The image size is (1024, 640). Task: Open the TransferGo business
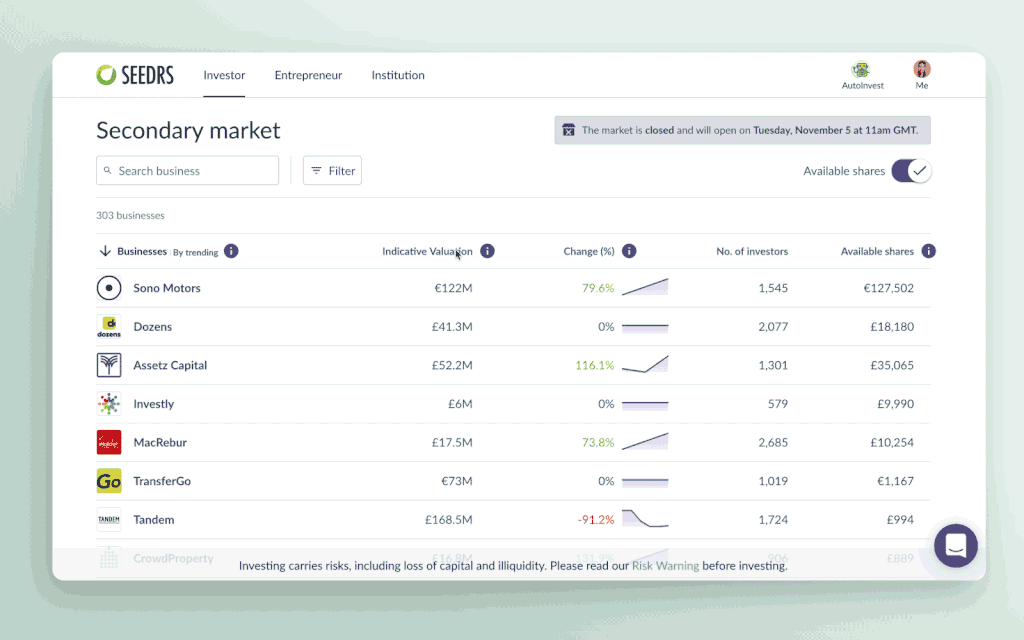point(162,481)
